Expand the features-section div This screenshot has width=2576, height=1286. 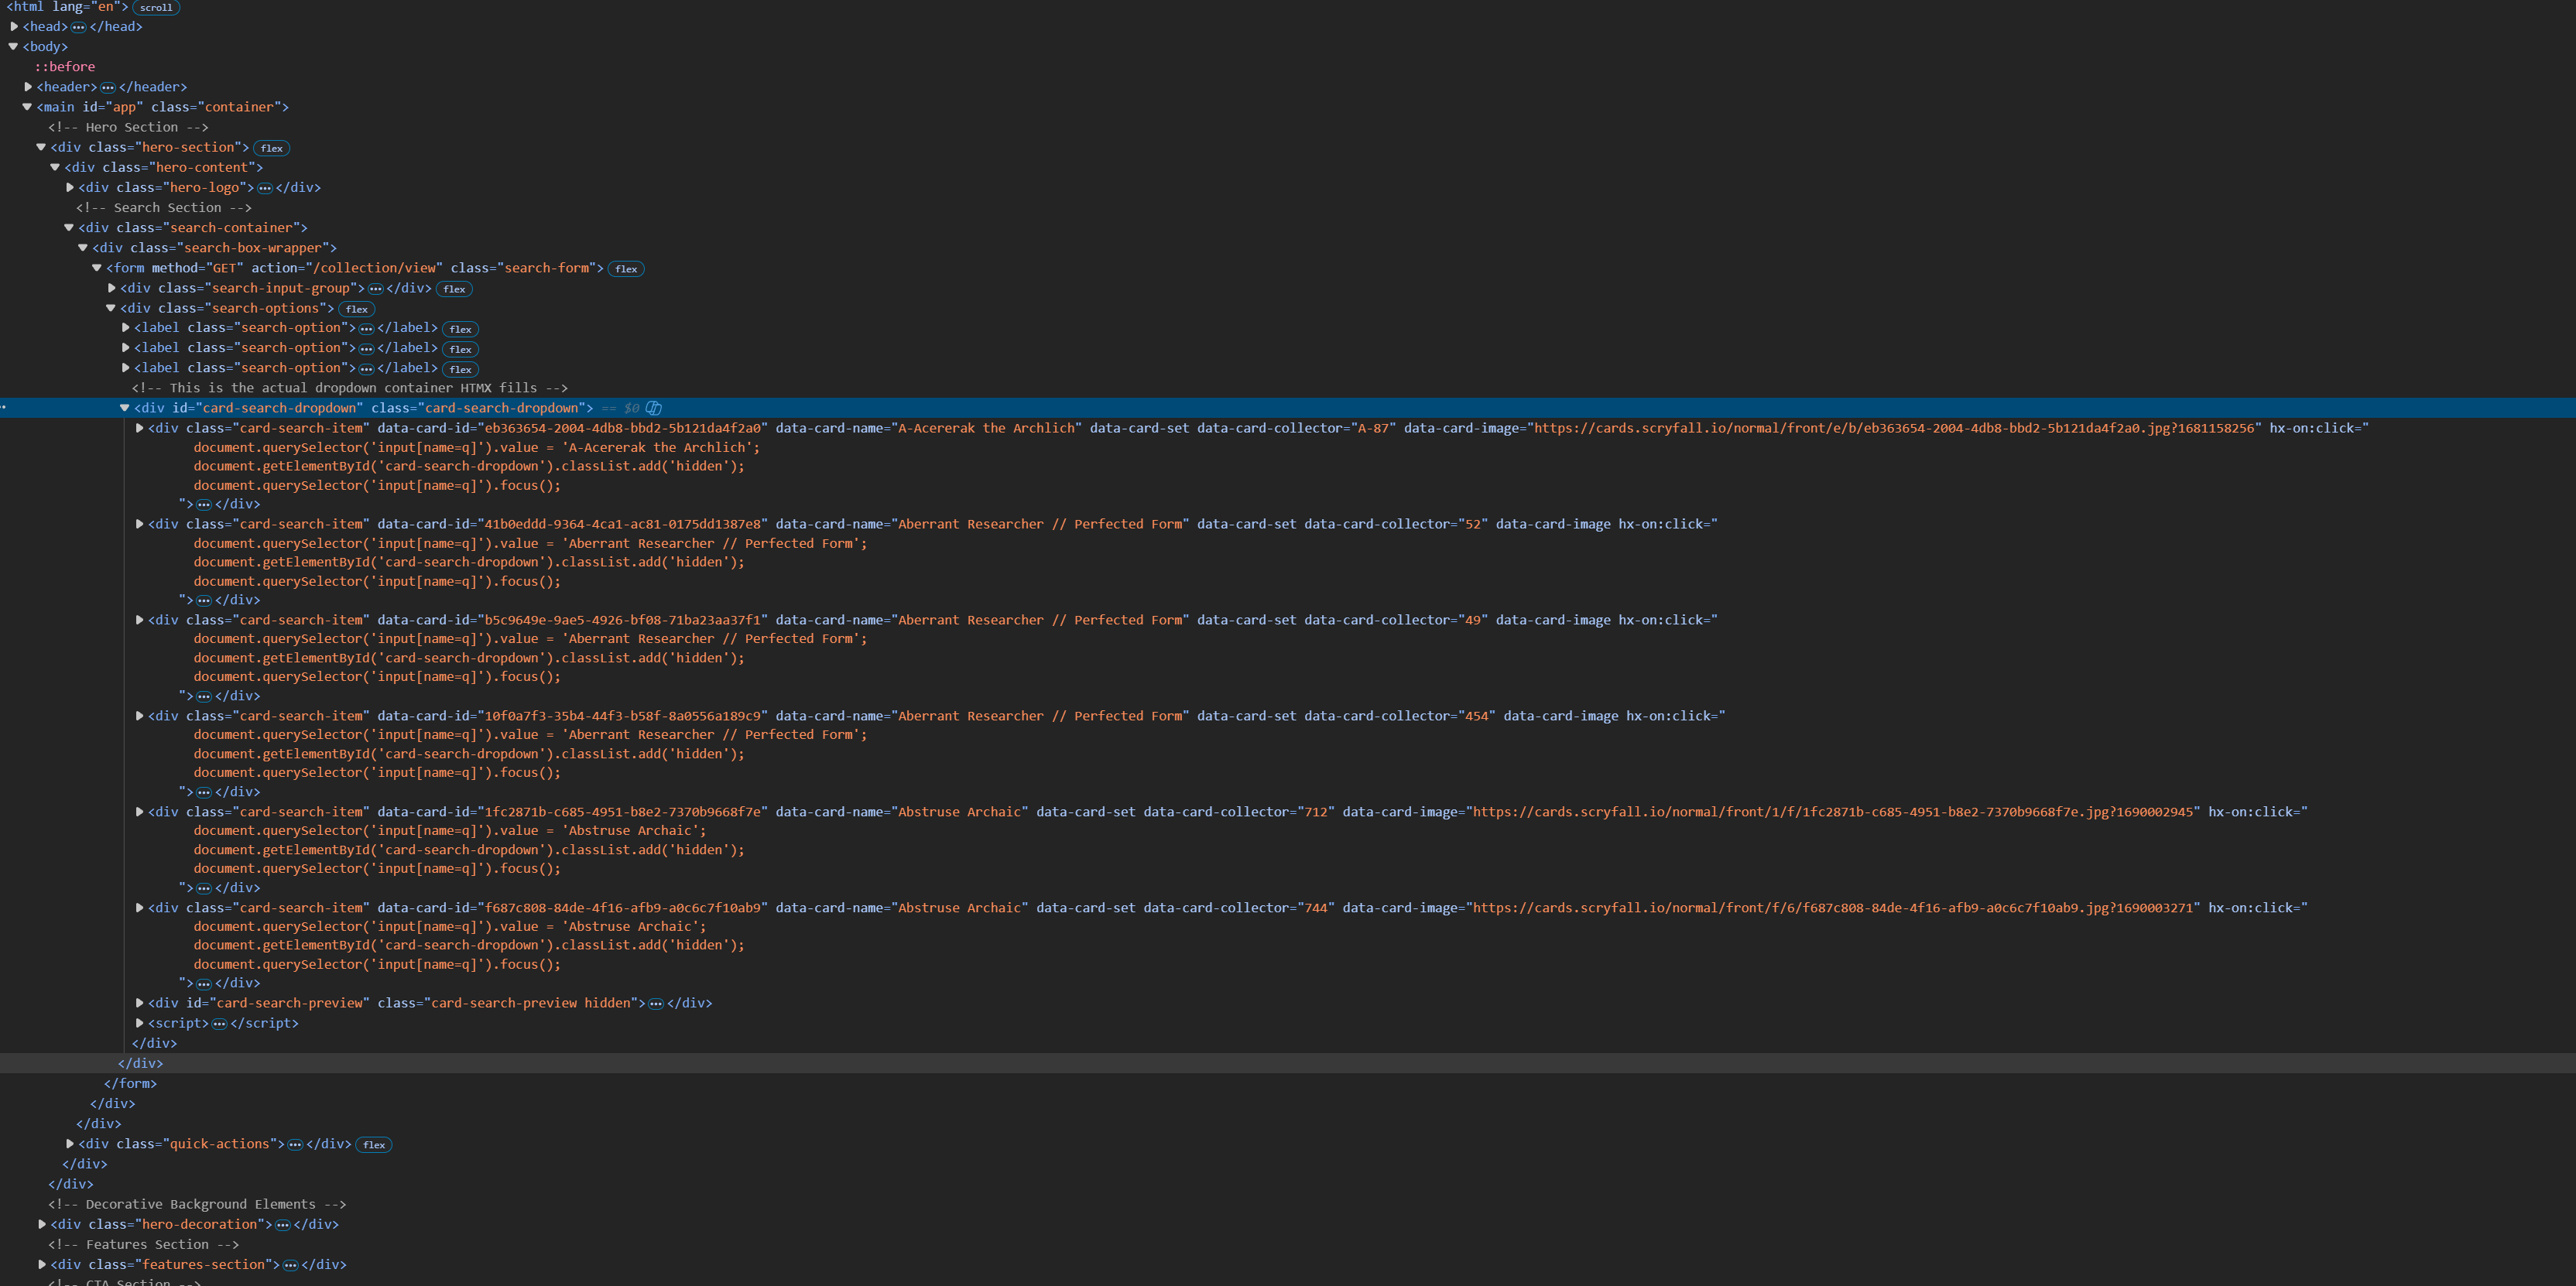(42, 1264)
